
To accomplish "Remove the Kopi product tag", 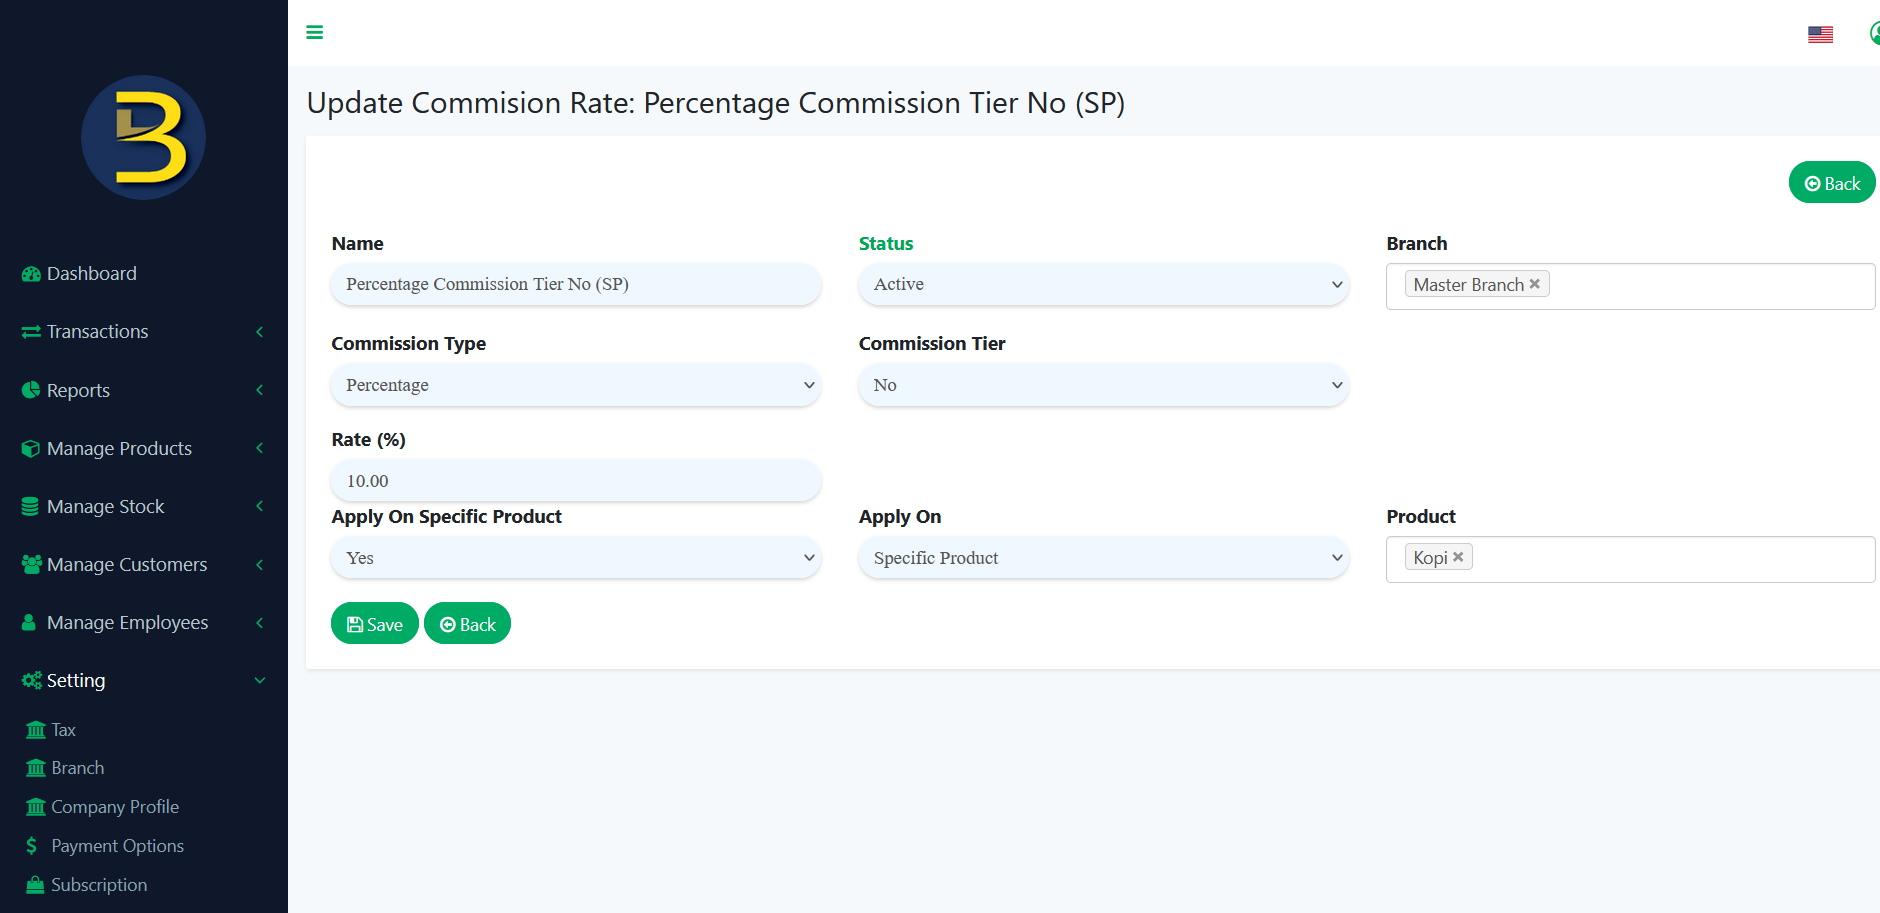I will [x=1458, y=556].
